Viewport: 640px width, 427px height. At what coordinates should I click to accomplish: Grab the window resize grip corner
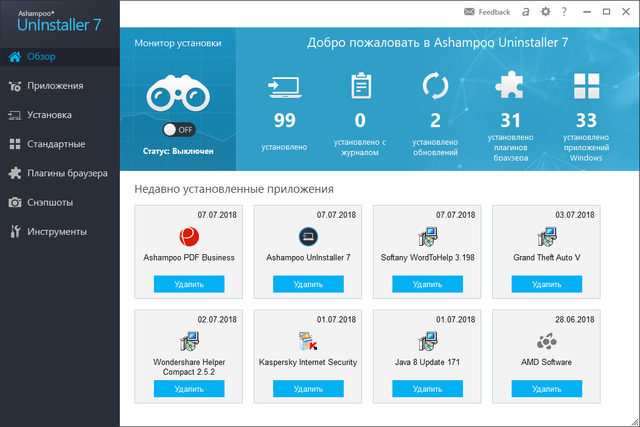pos(635,422)
